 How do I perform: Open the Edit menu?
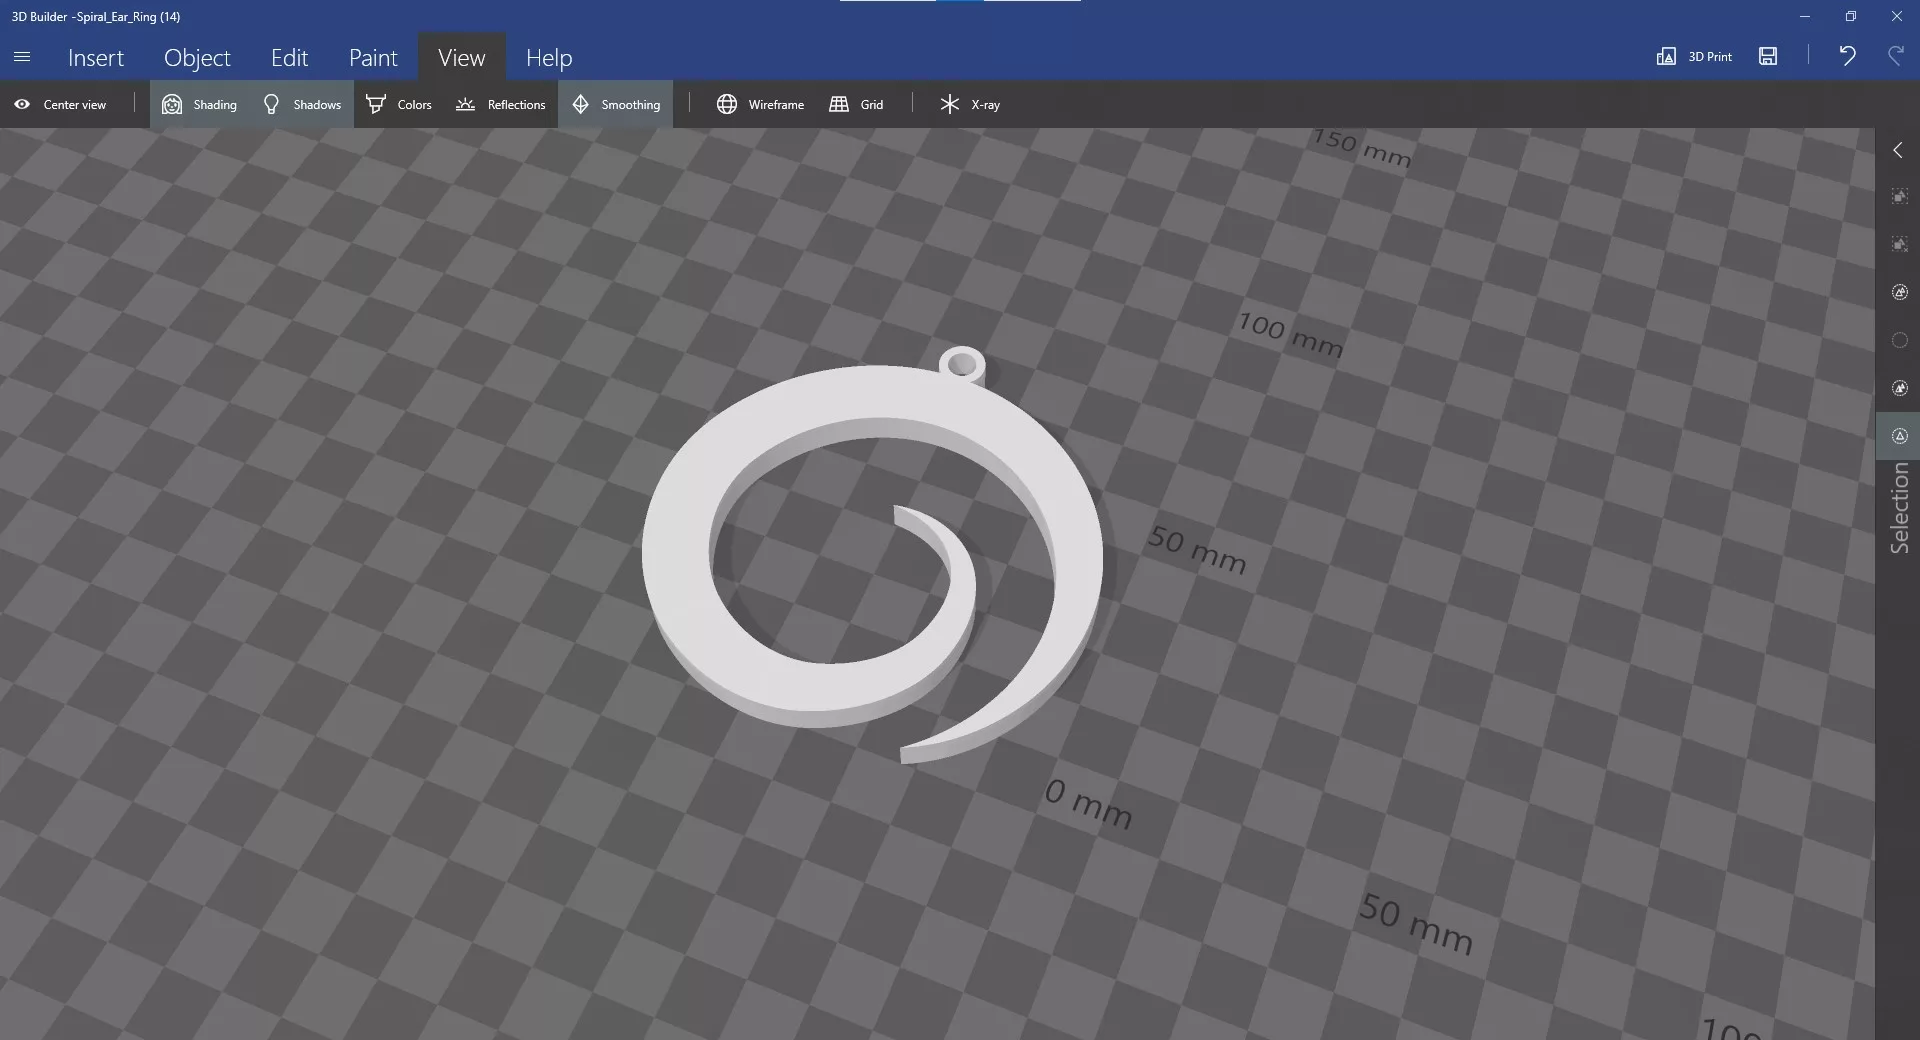(x=289, y=57)
